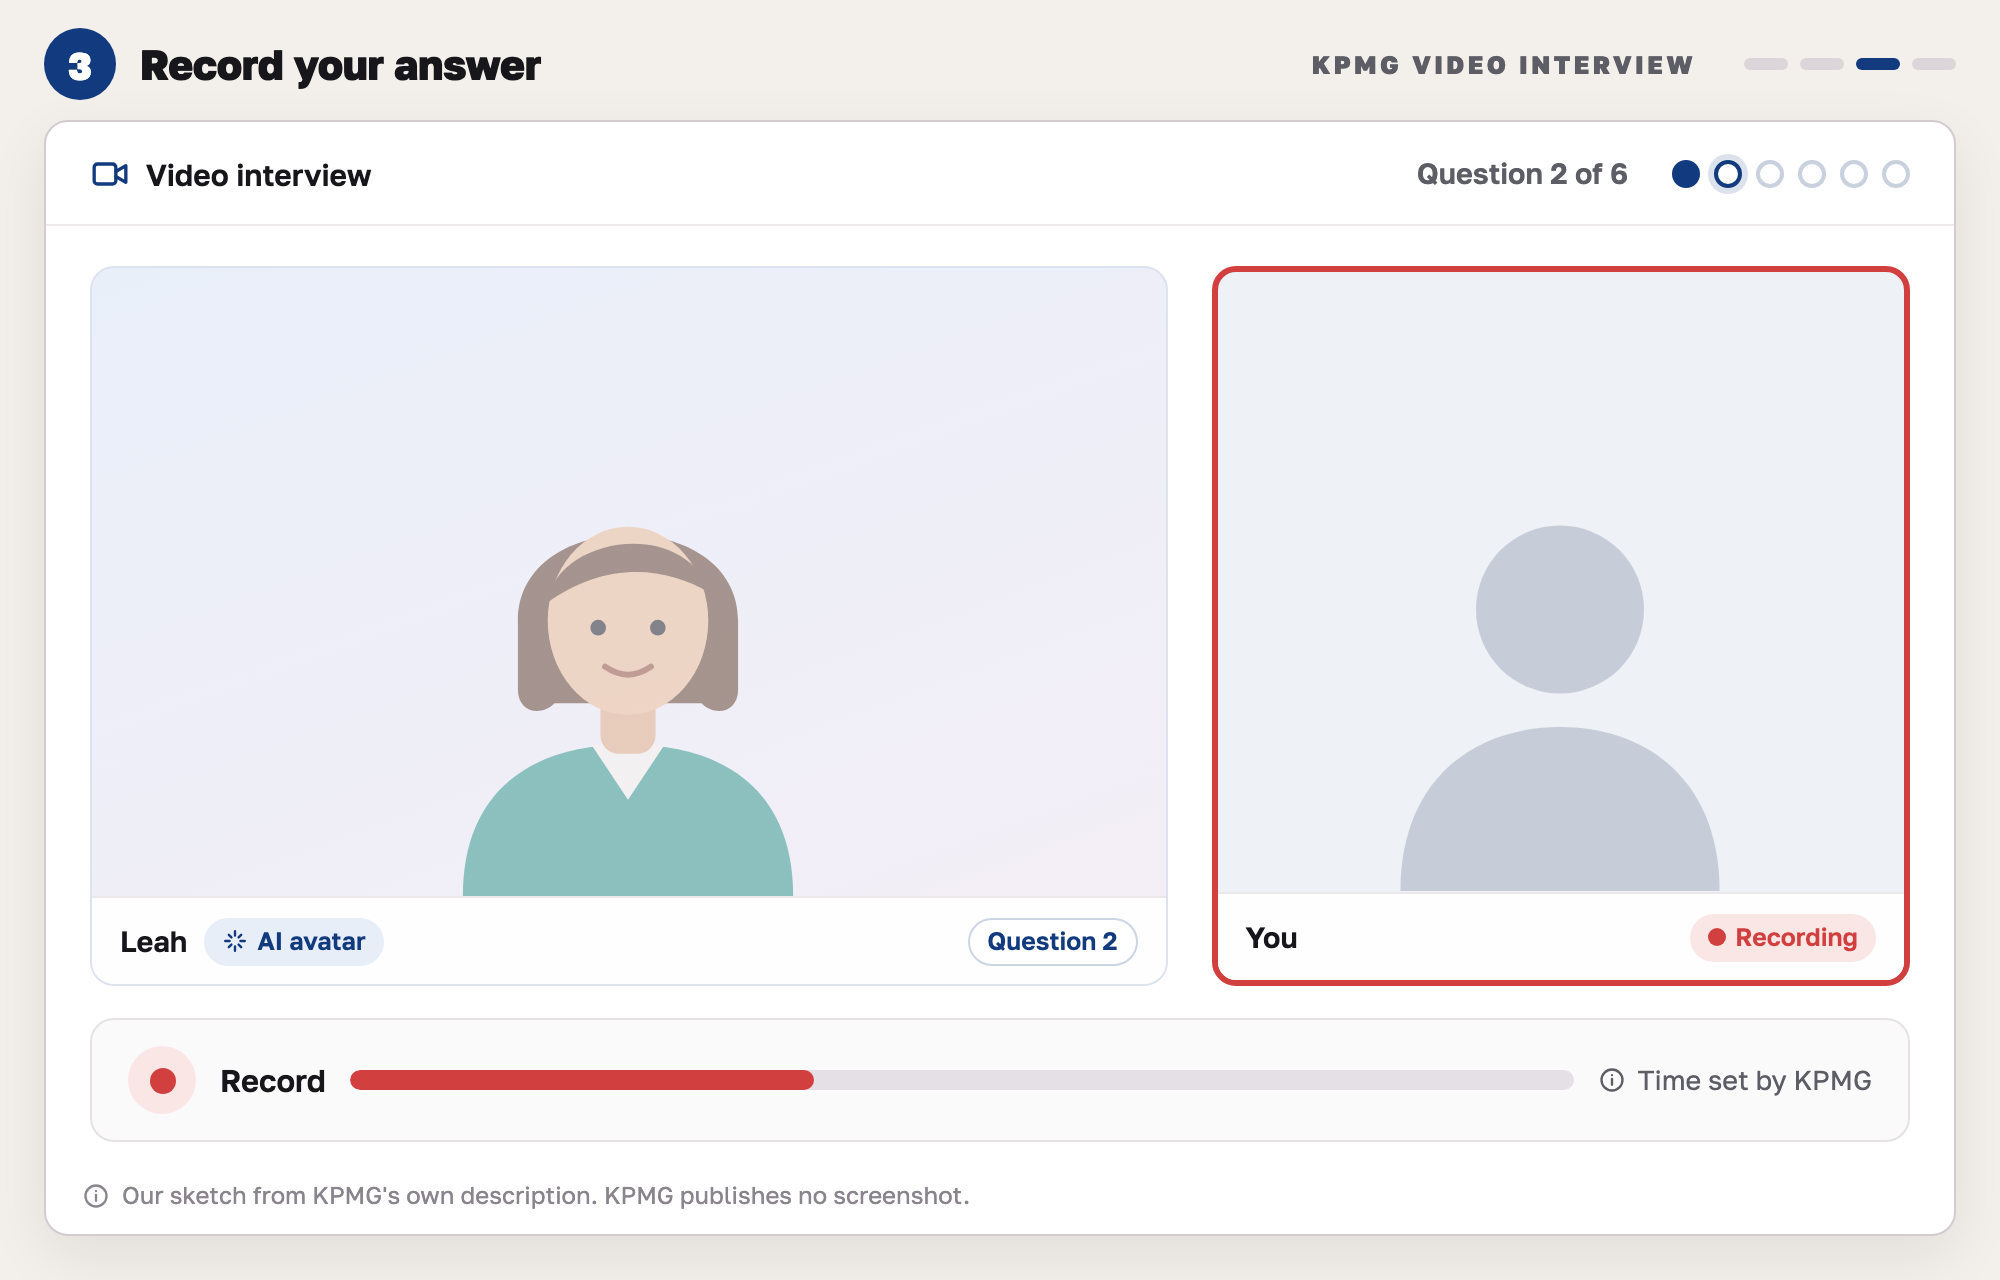Select the sixth question dot

[1896, 174]
